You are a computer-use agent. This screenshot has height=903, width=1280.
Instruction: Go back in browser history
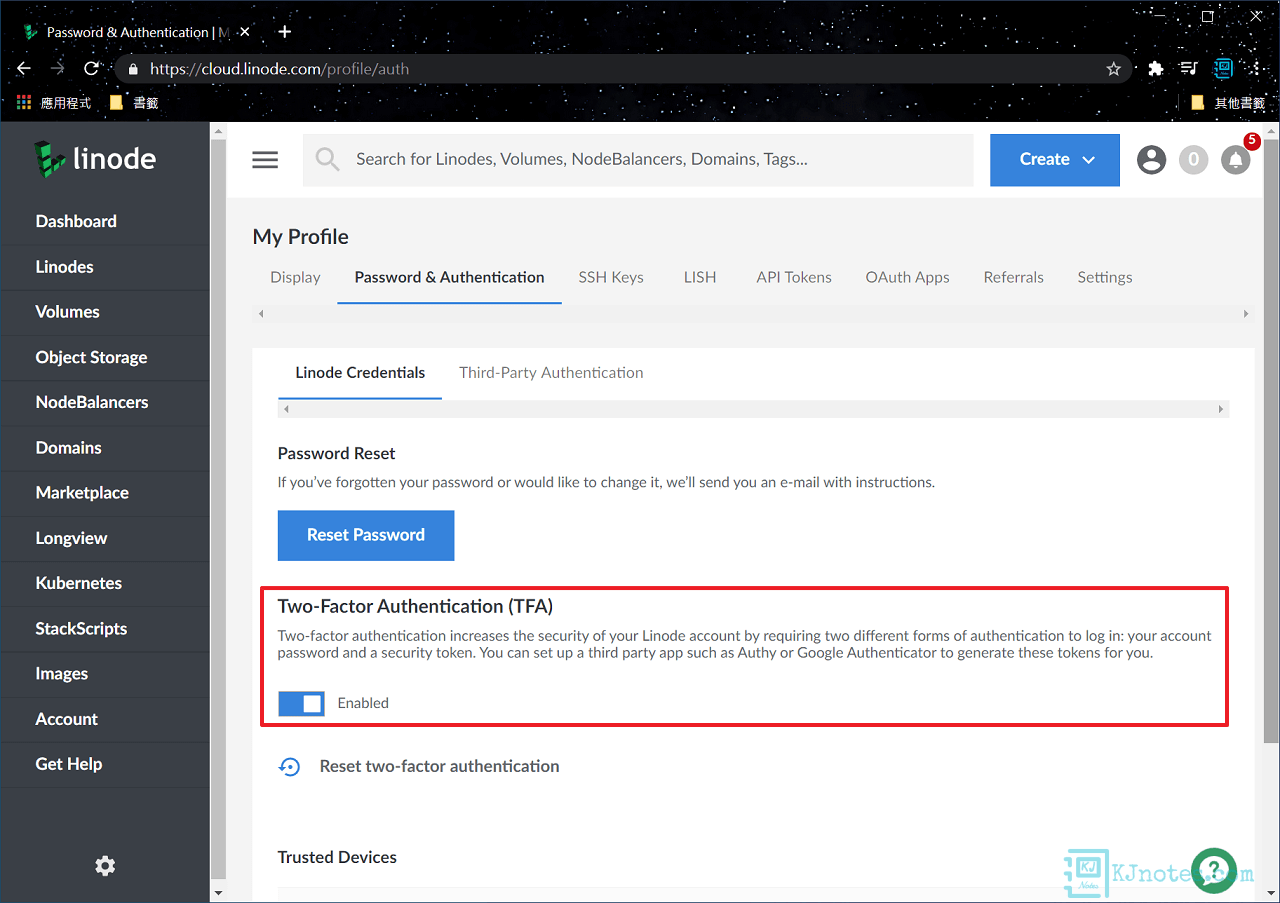point(24,69)
